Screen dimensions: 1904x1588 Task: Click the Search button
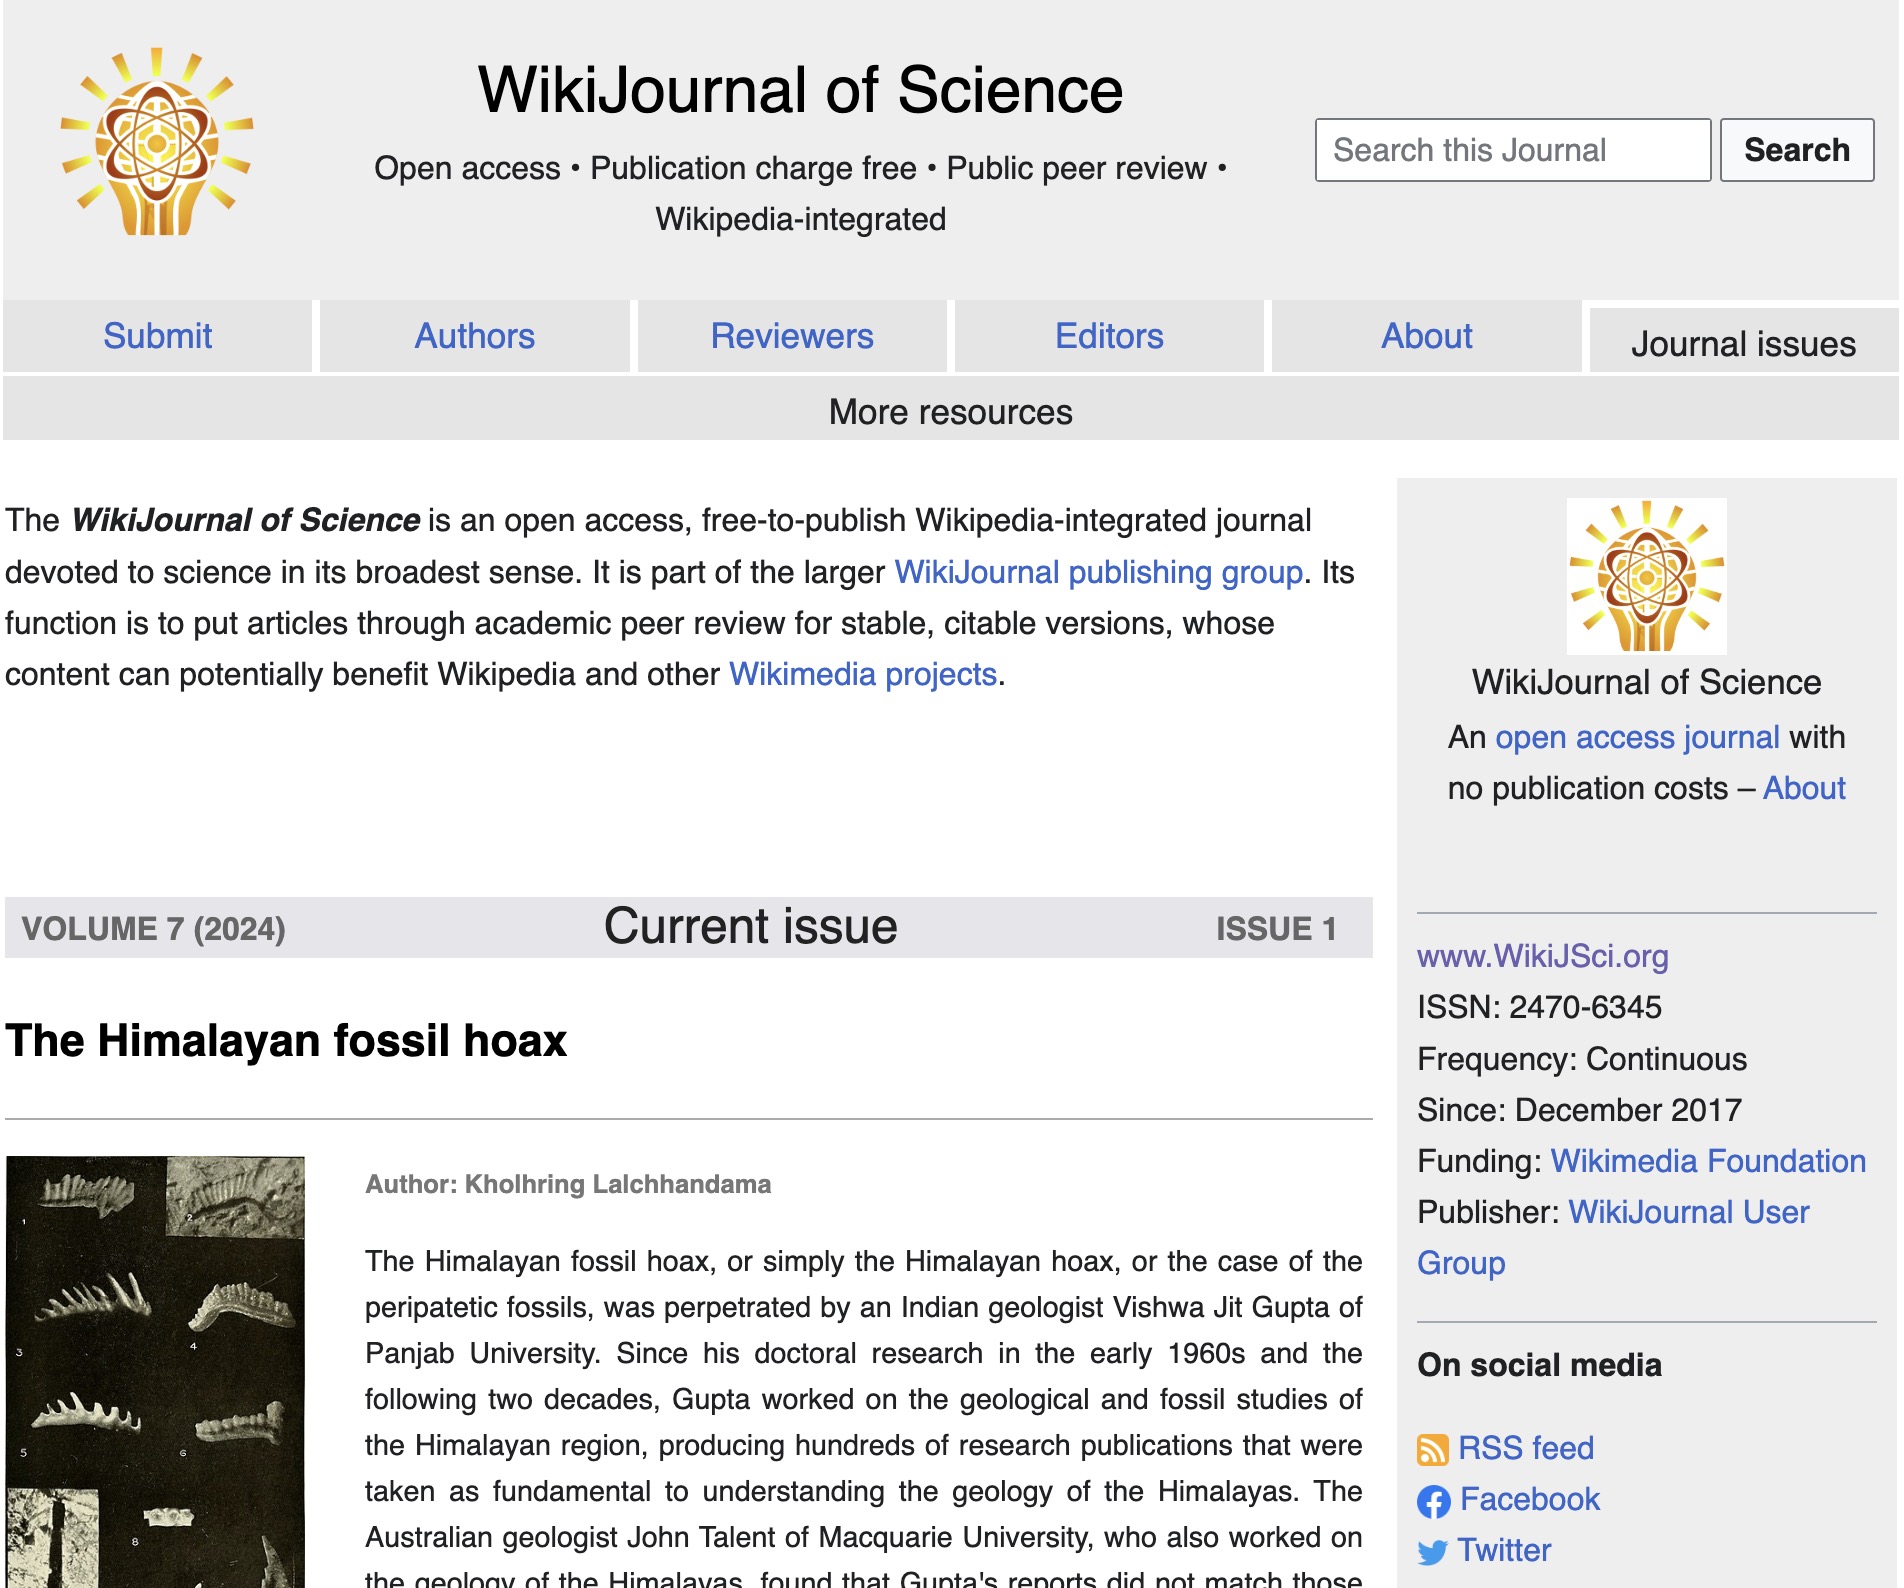tap(1796, 150)
